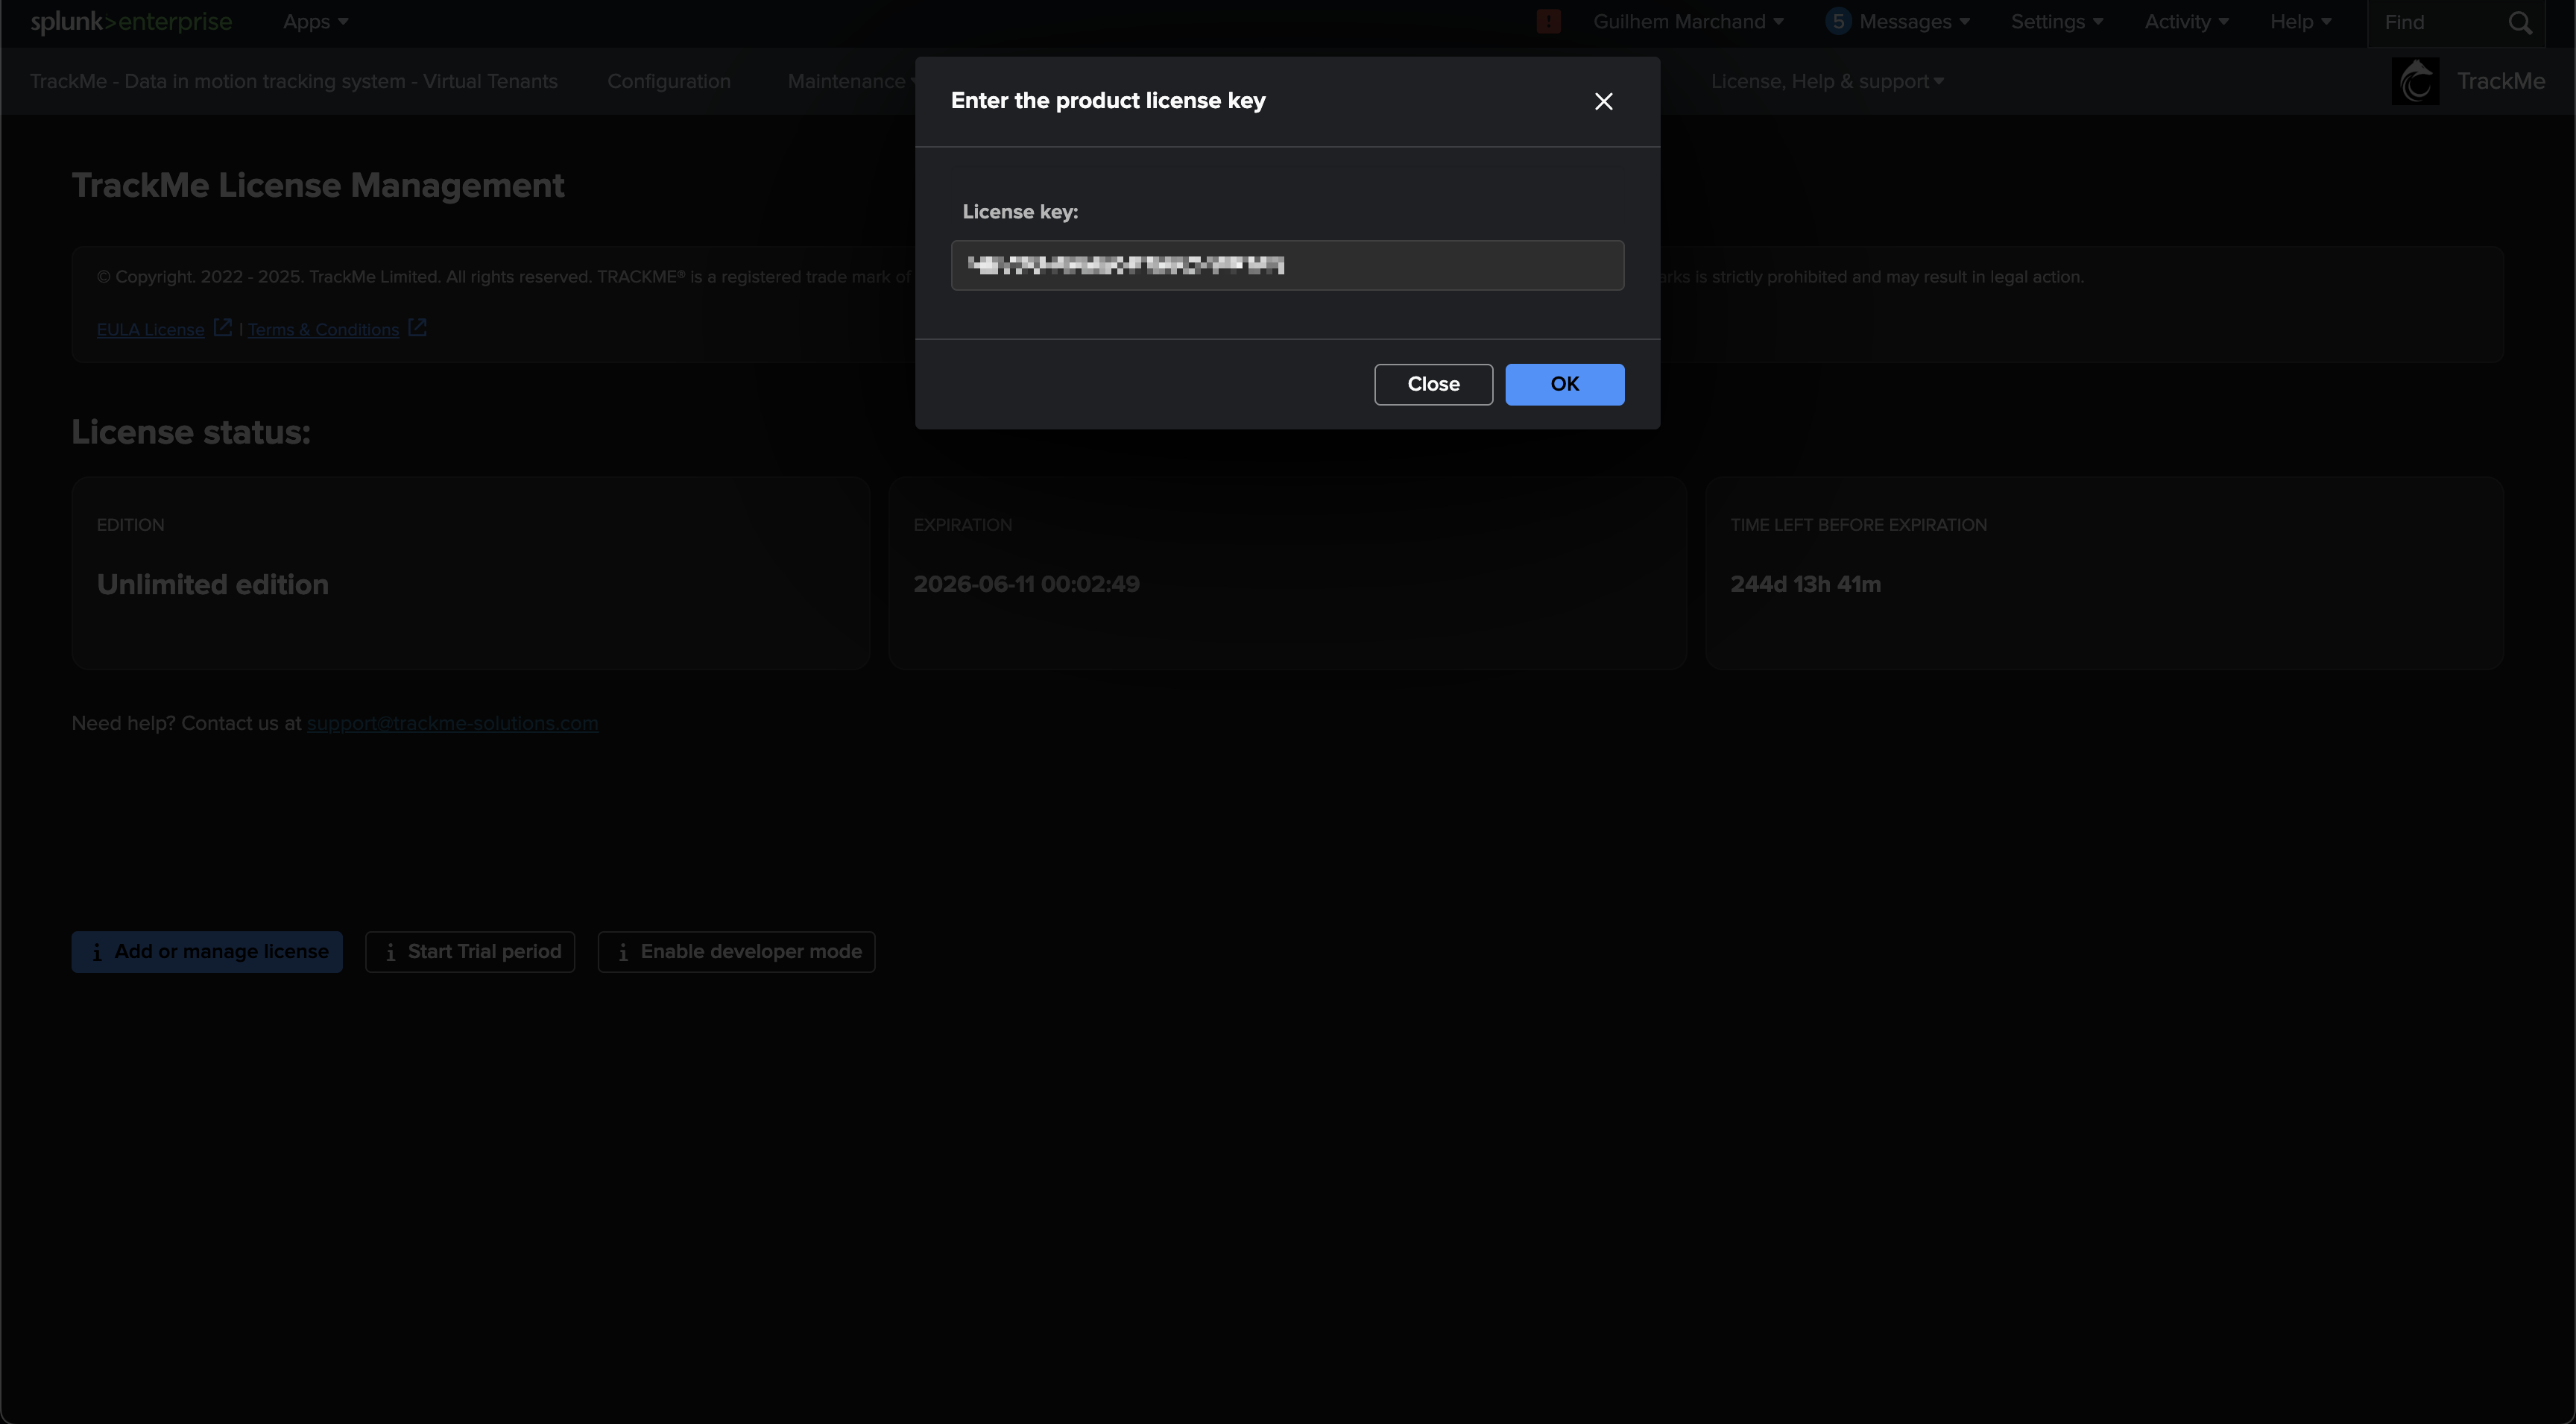Open the Apps dropdown menu
Screen dimensions: 2576x1424
(315, 22)
